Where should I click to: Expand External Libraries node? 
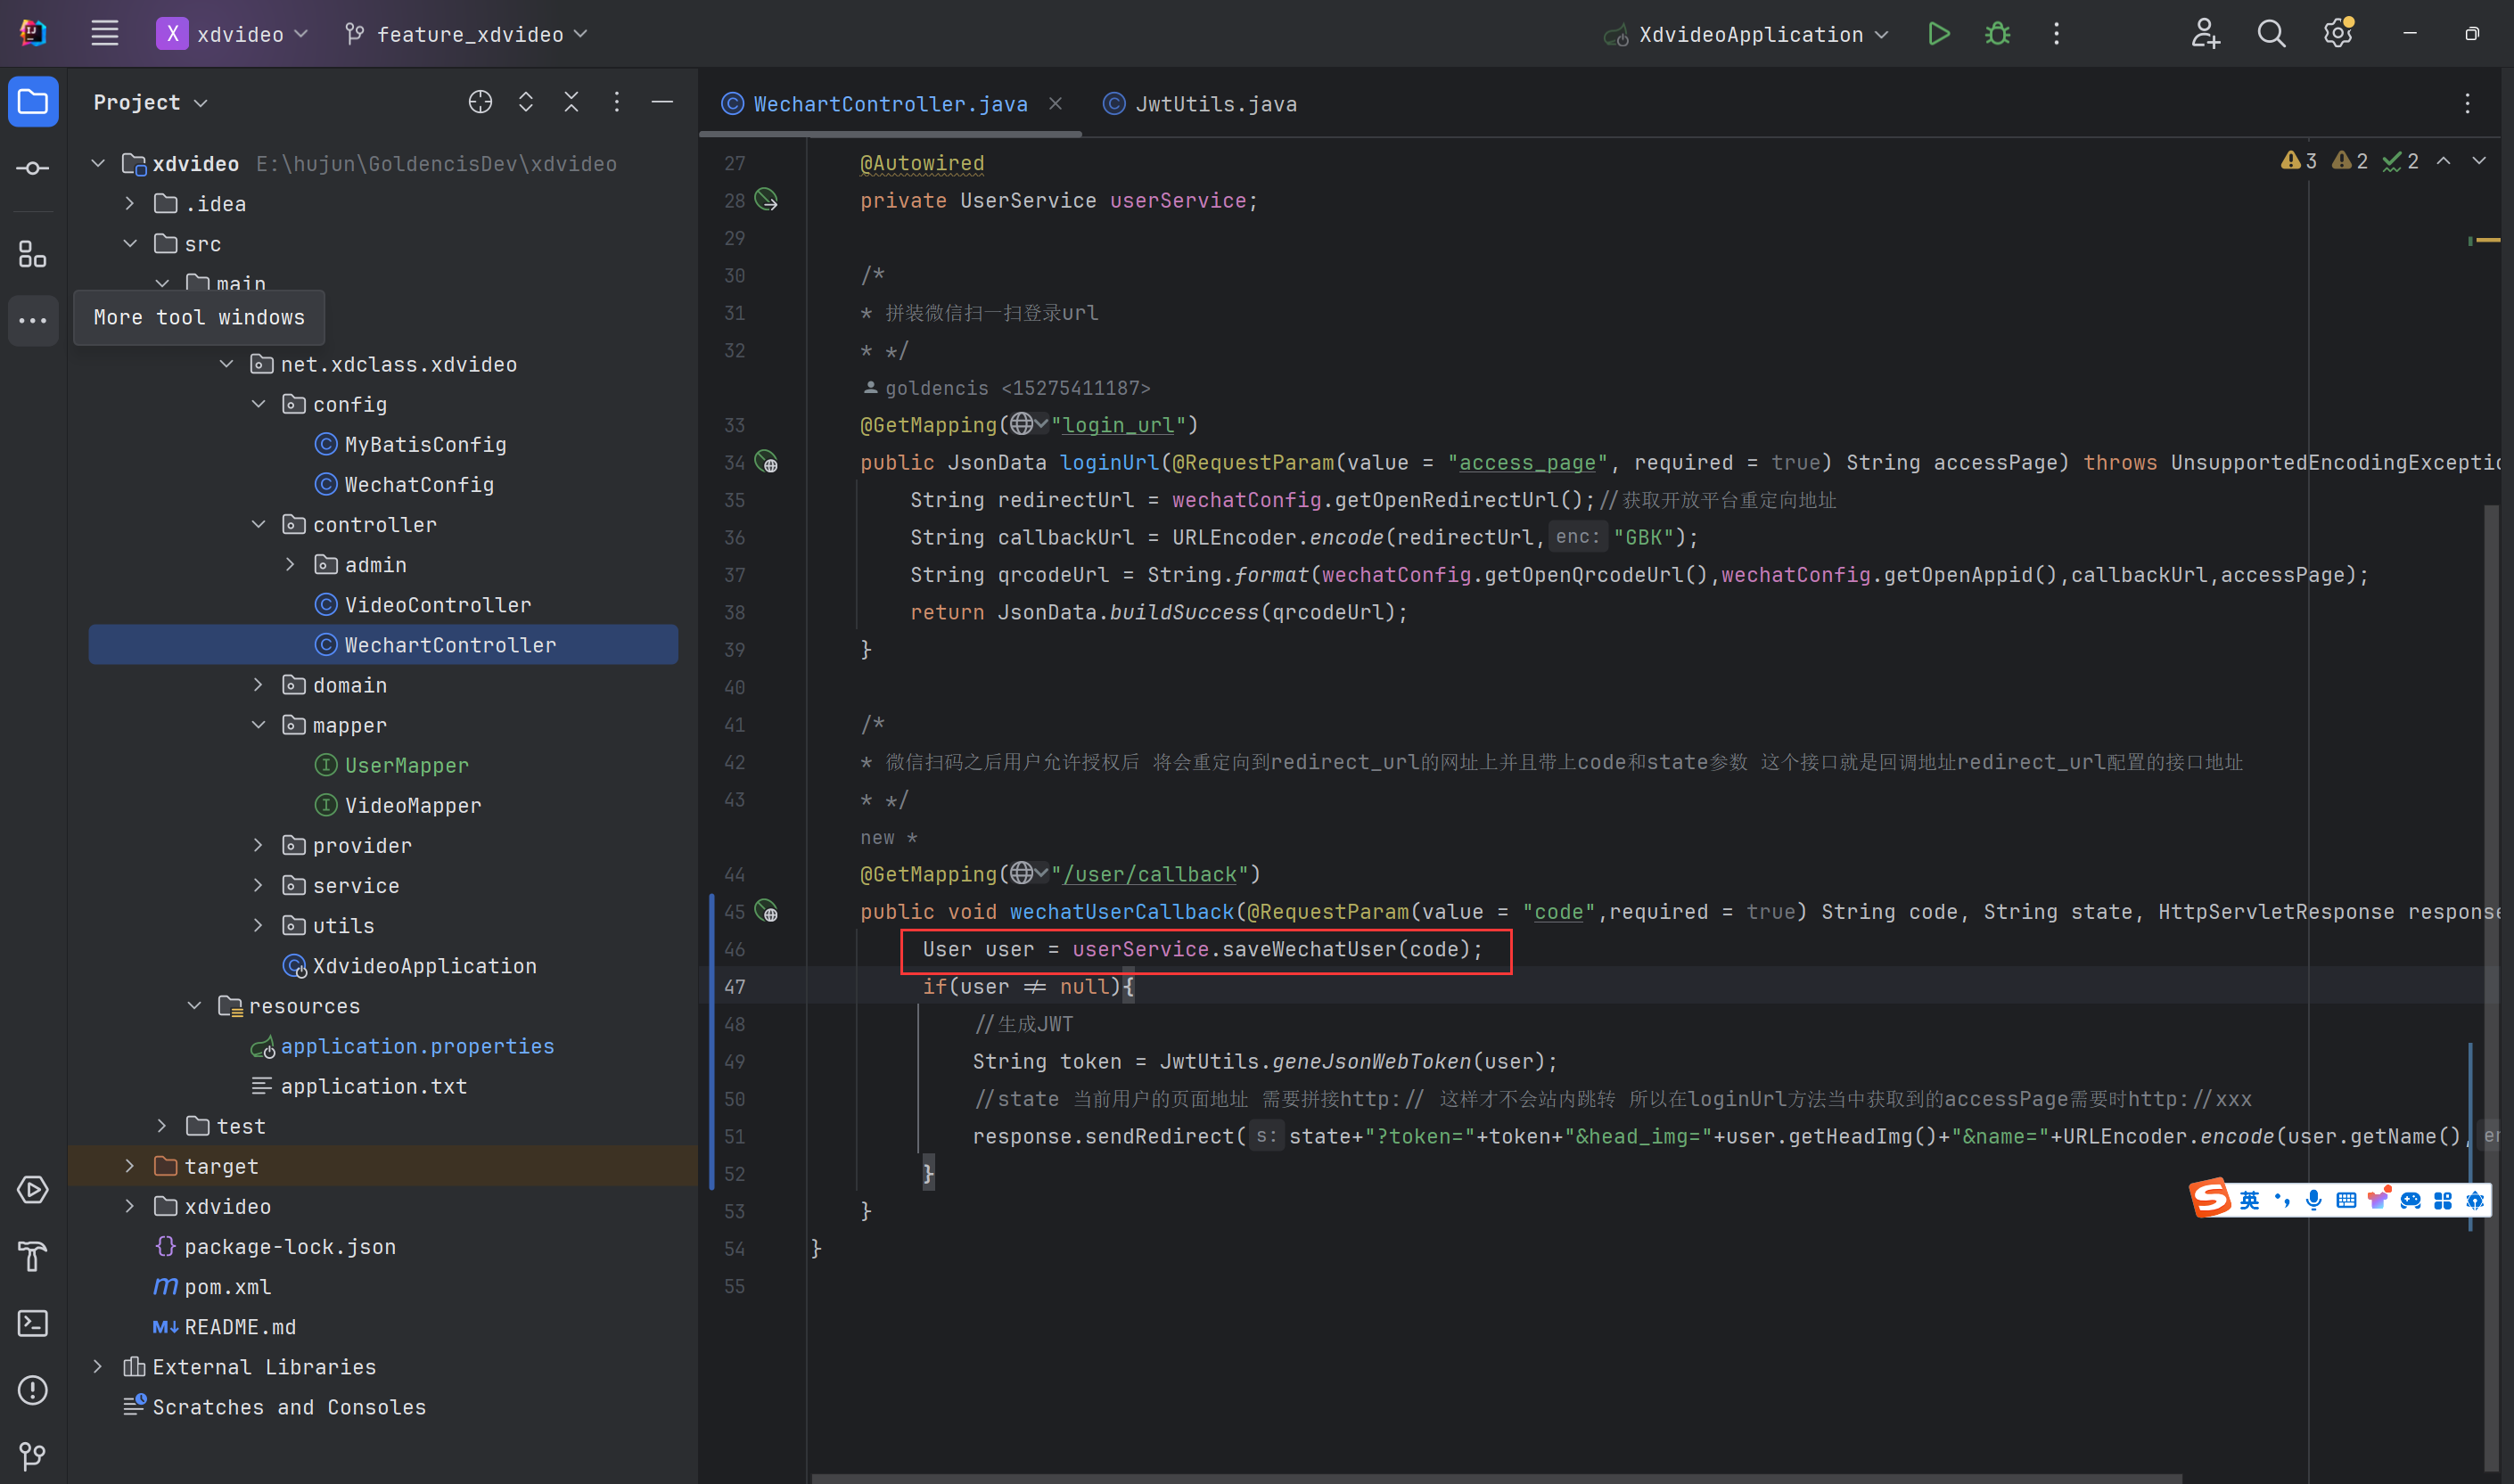98,1366
